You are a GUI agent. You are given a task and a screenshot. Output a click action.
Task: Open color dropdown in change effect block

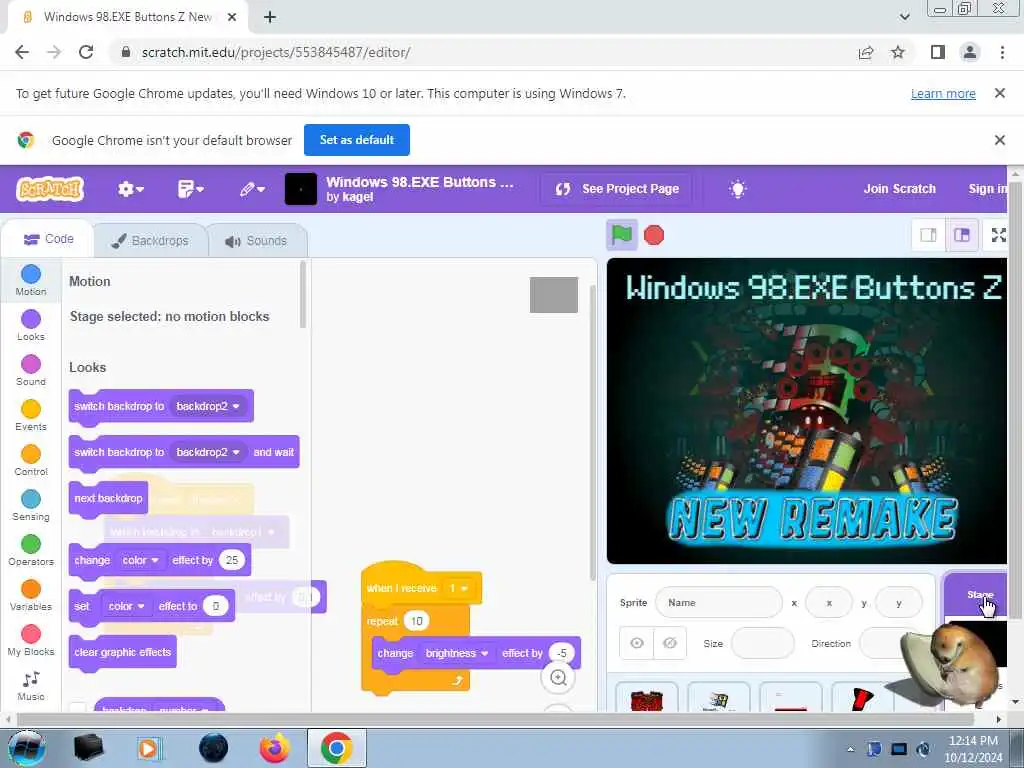(x=140, y=560)
